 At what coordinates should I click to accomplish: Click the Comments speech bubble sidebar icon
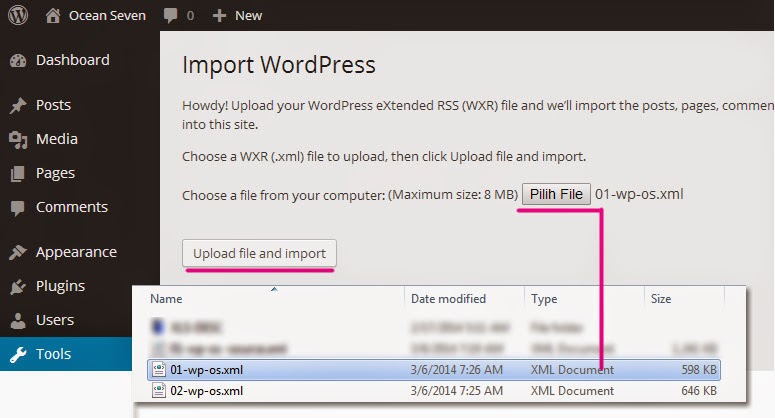click(x=17, y=208)
